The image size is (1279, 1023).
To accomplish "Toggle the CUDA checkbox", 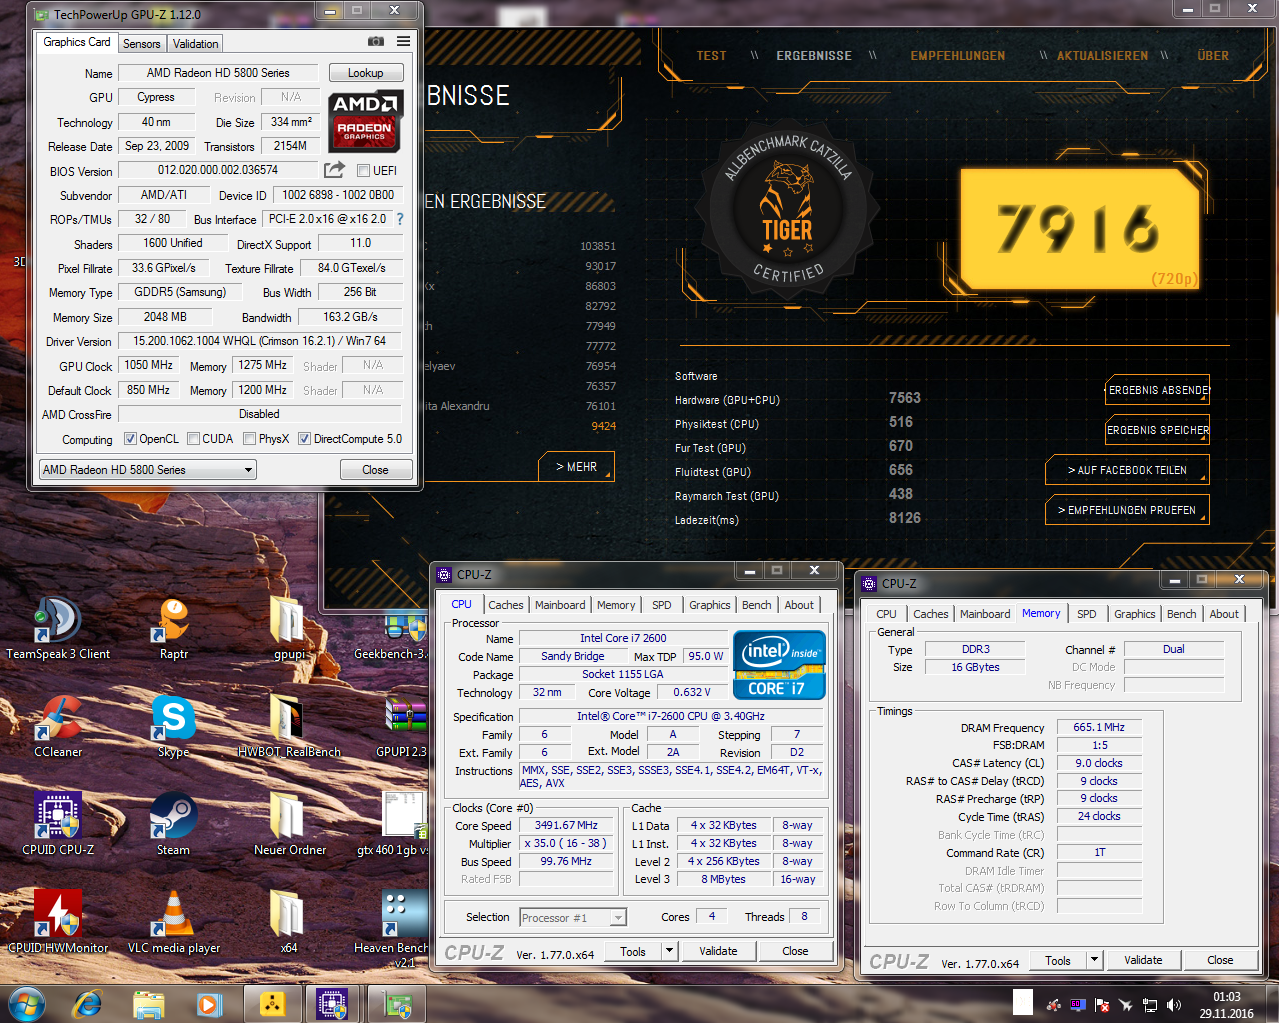I will coord(193,438).
